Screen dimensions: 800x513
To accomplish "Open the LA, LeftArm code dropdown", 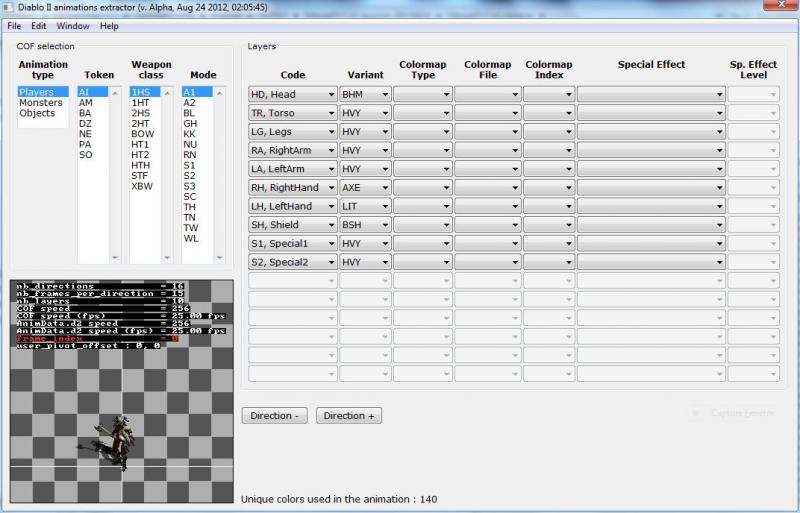I will [x=293, y=169].
